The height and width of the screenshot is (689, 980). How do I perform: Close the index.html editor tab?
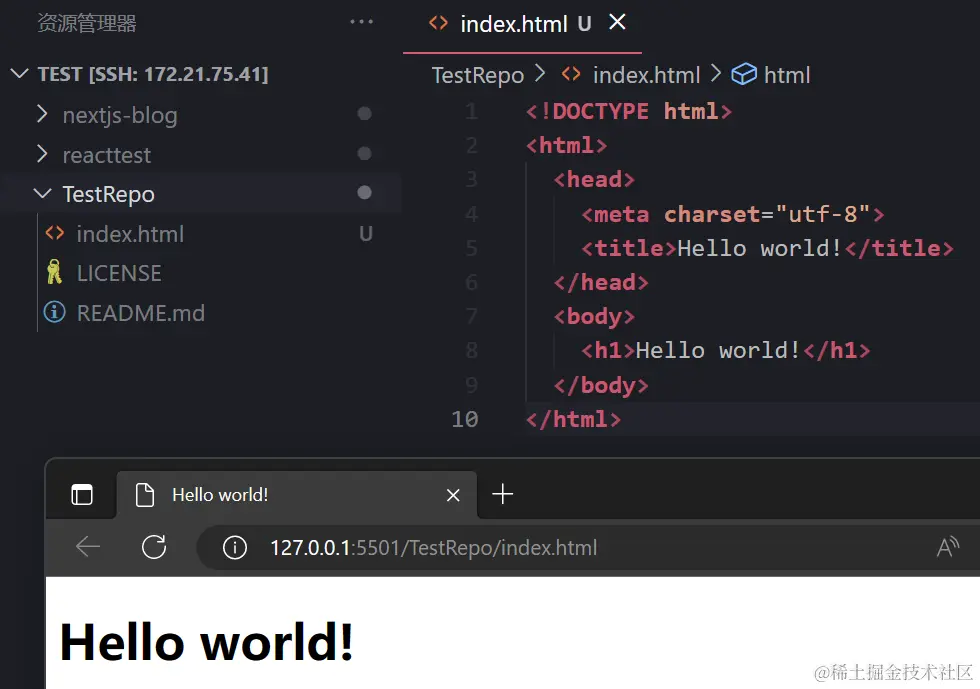pos(618,22)
